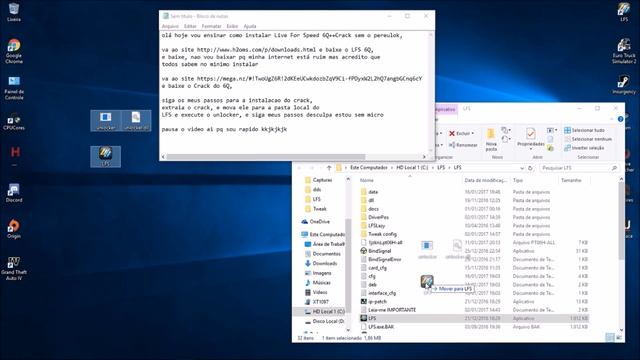Create a Nova pasta from the ribbon
Screen dimensions: 640x360
(491, 140)
